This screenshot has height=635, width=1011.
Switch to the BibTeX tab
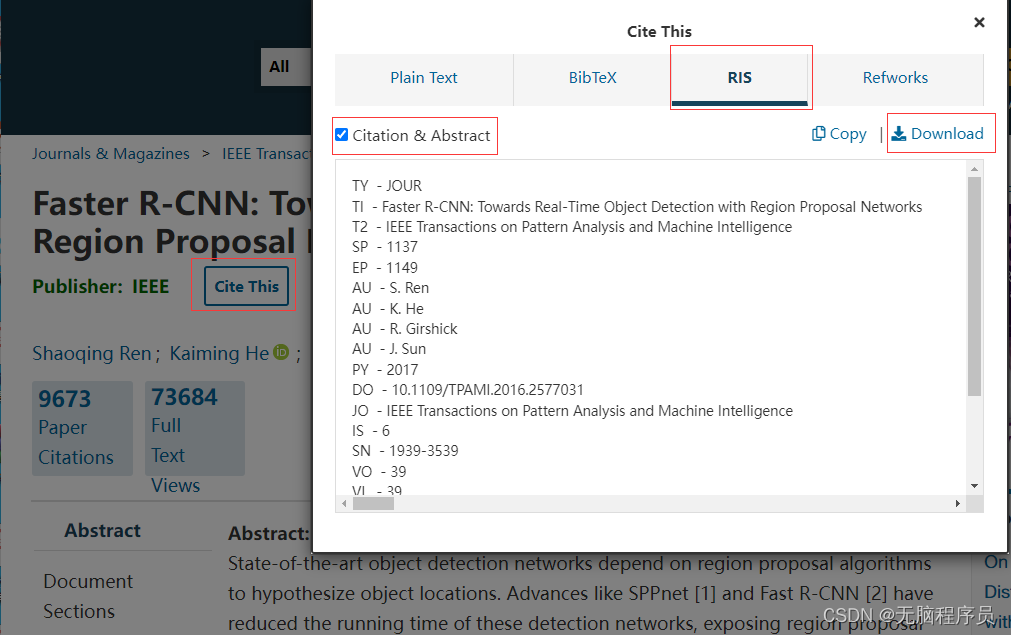[x=592, y=78]
